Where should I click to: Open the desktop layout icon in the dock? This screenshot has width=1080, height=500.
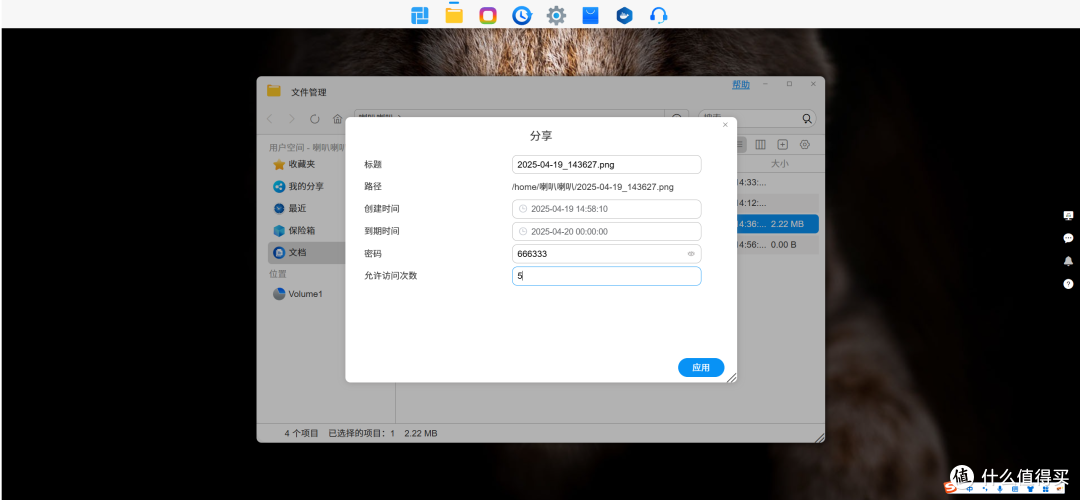419,15
